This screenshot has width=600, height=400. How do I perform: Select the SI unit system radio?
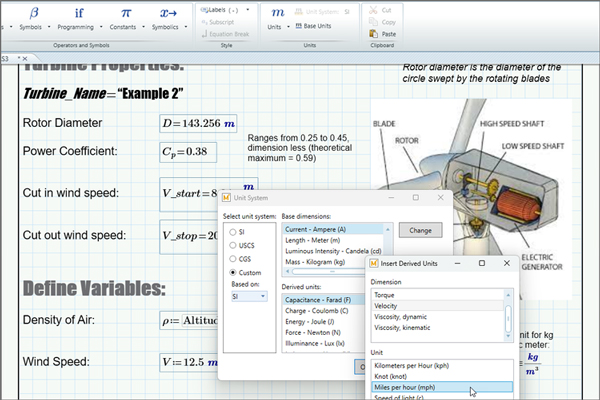pyautogui.click(x=235, y=231)
